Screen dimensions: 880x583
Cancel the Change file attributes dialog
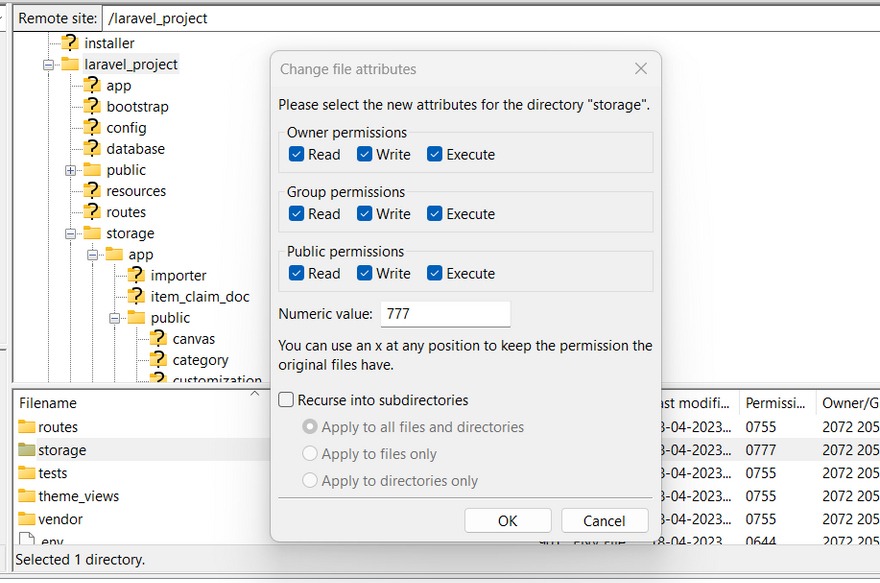click(x=604, y=520)
